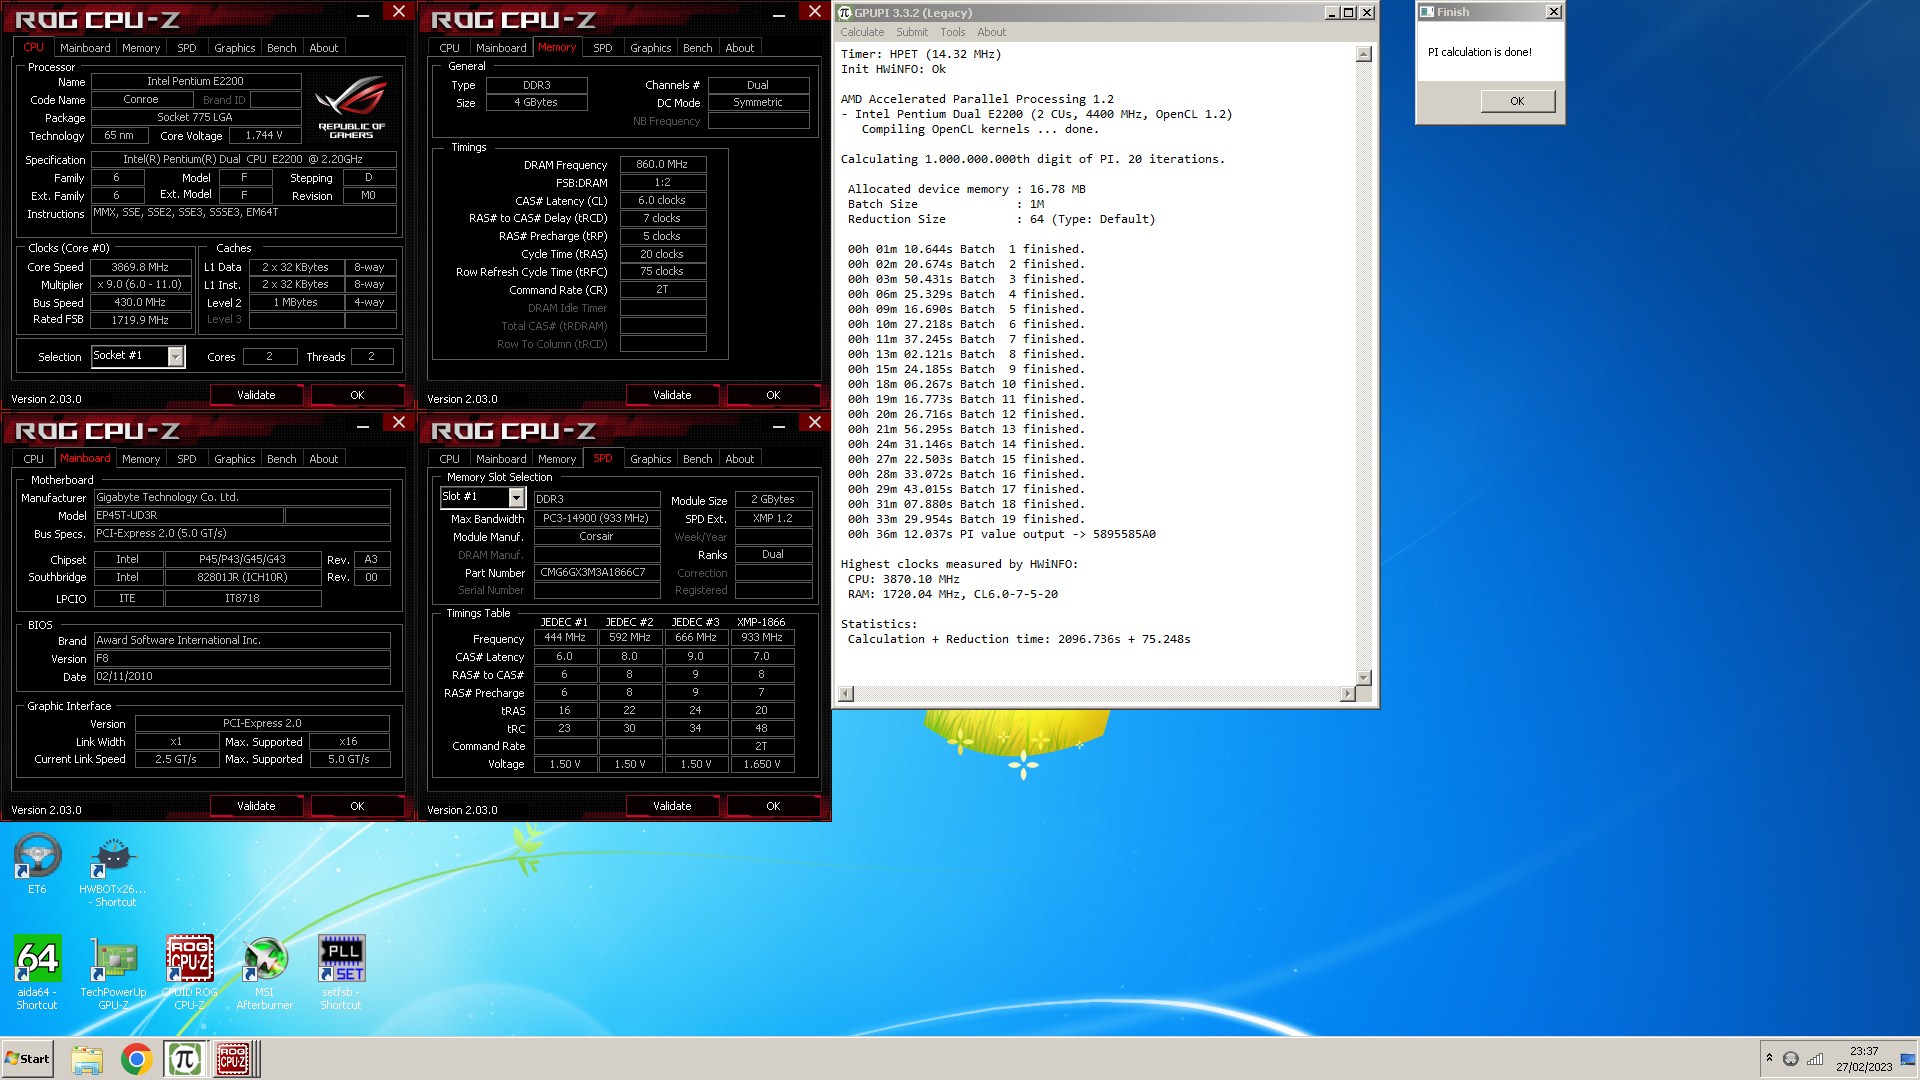Click the Core Speed 3869.8 MHz field
This screenshot has height=1080, width=1920.
[x=140, y=267]
